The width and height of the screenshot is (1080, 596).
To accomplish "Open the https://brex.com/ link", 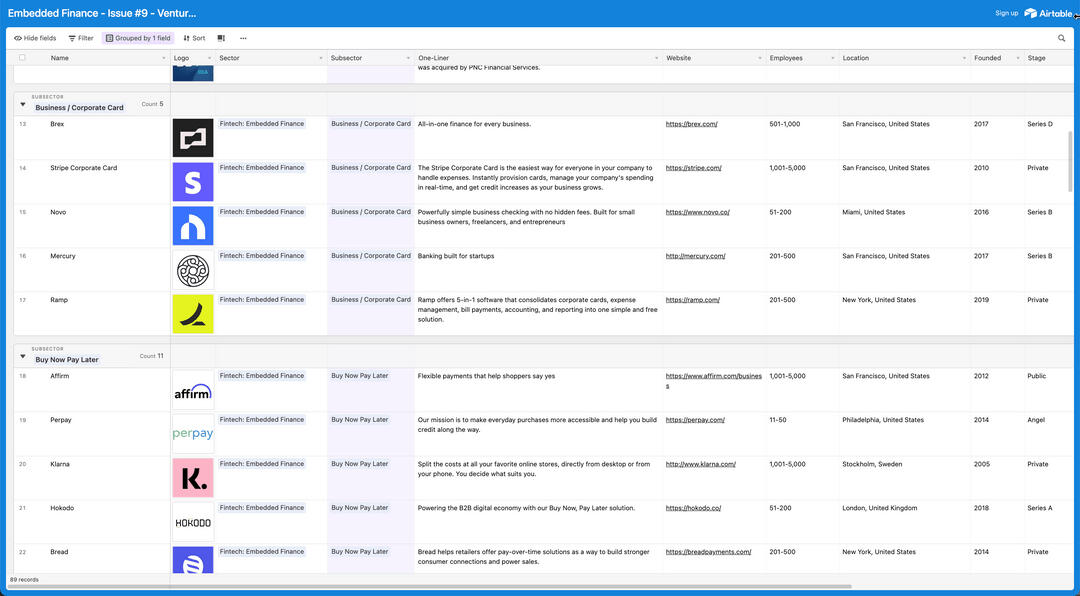I will [691, 124].
